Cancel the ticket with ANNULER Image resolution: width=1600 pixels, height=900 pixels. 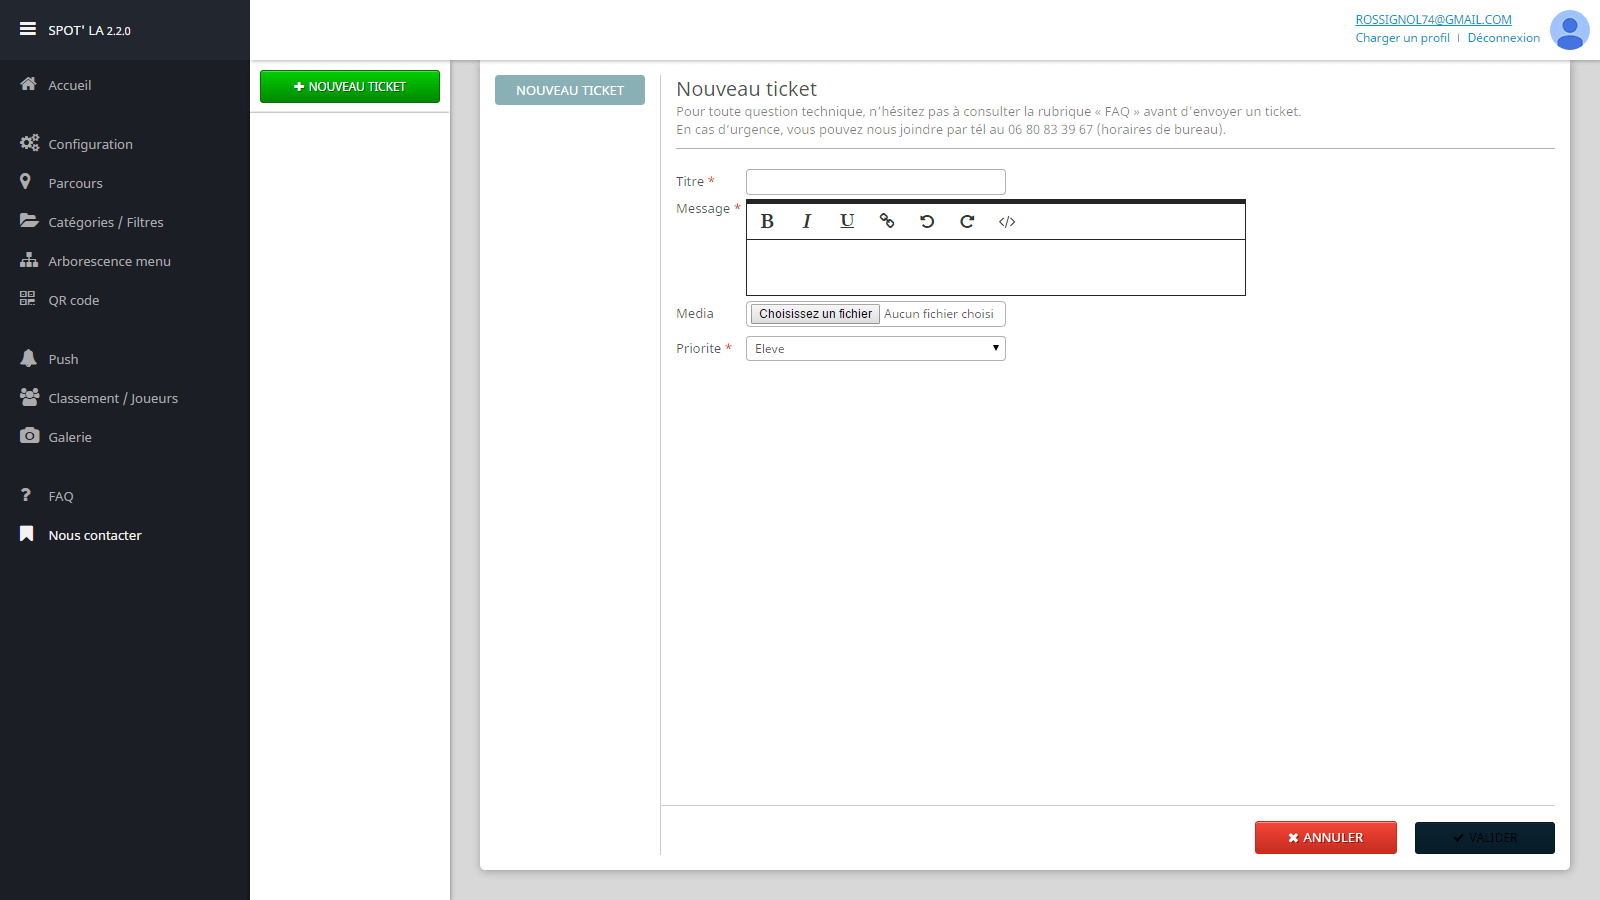1325,837
